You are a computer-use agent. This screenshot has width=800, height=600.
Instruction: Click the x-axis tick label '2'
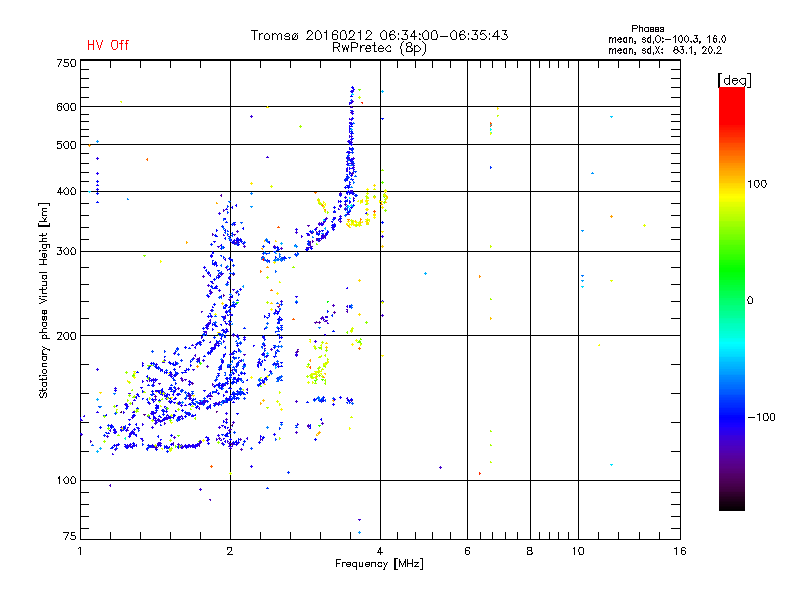(230, 551)
